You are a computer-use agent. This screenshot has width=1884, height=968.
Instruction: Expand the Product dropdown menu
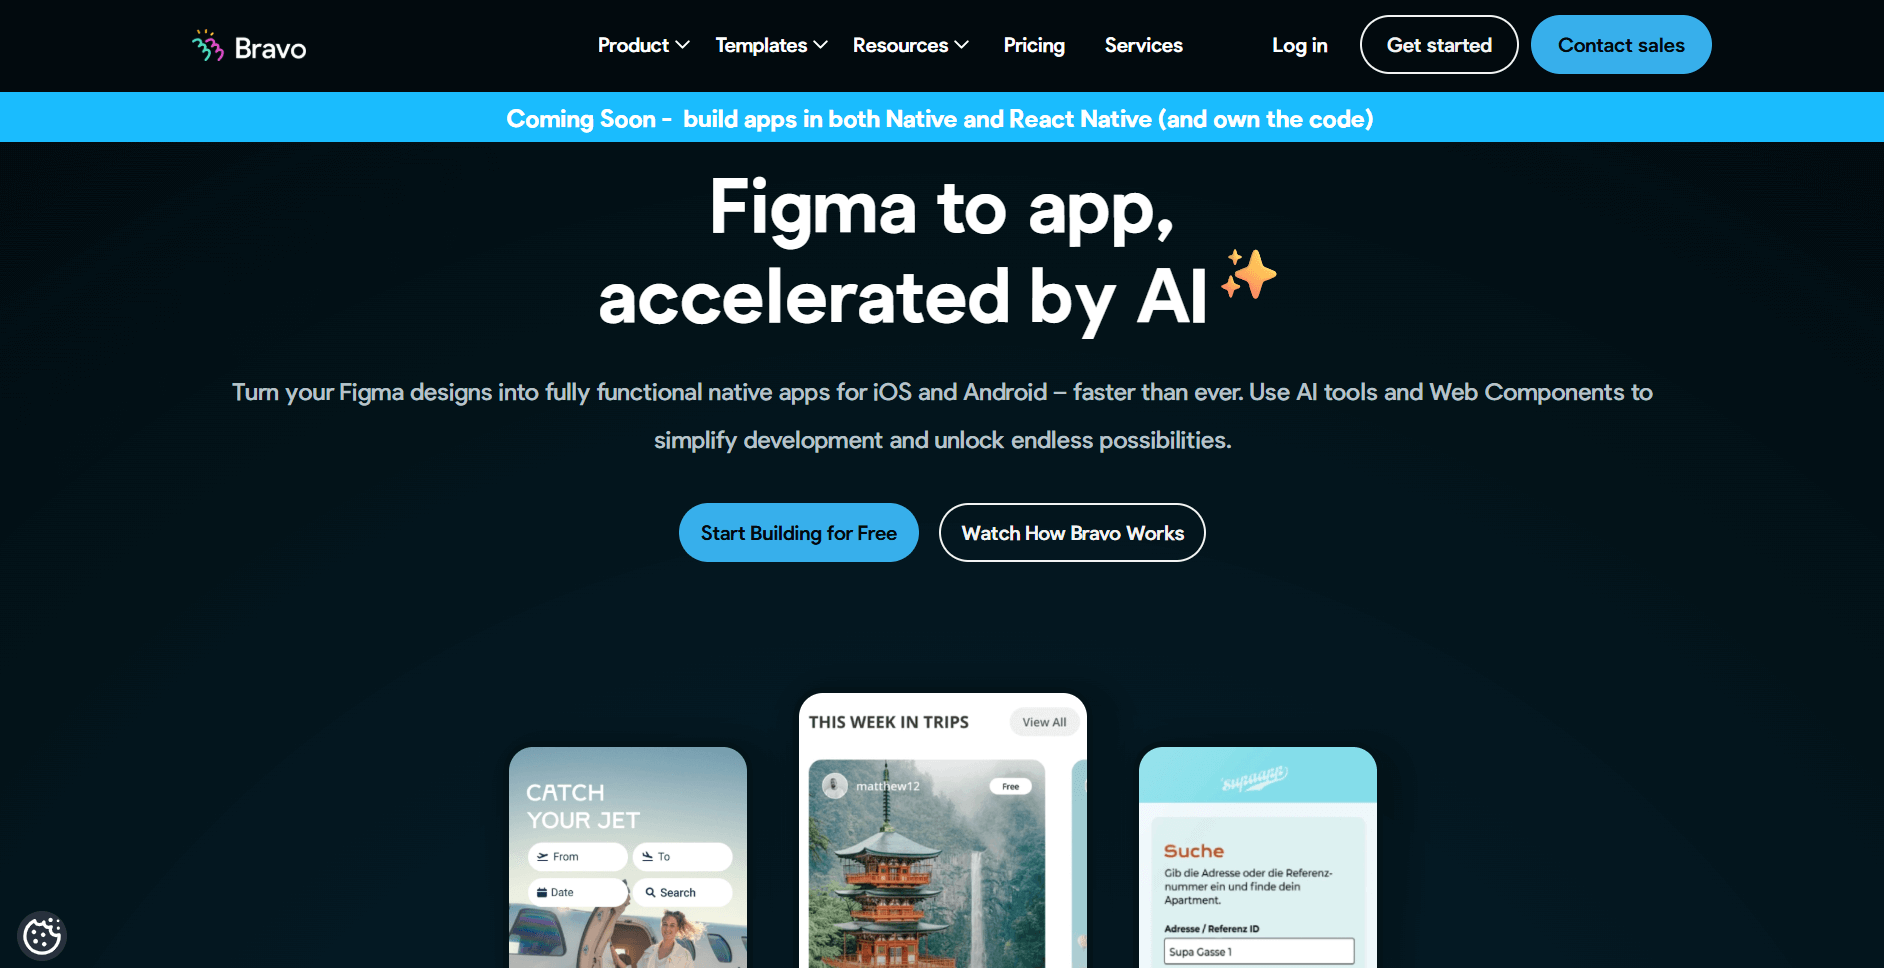click(x=643, y=45)
